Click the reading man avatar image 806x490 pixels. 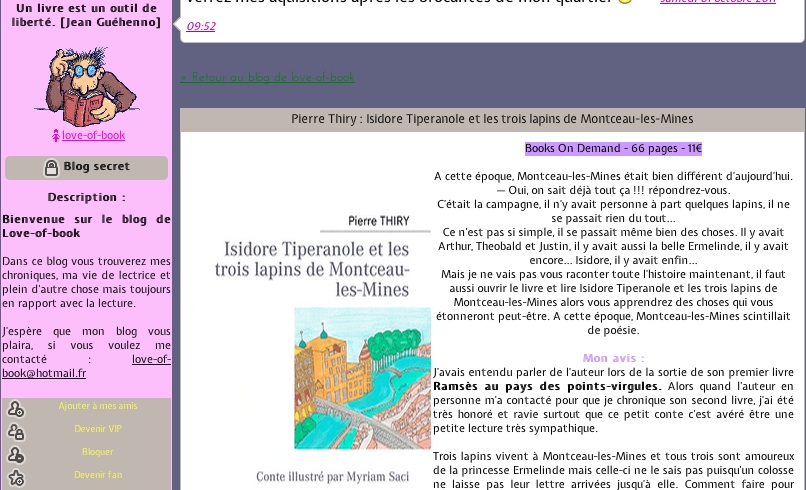click(87, 86)
